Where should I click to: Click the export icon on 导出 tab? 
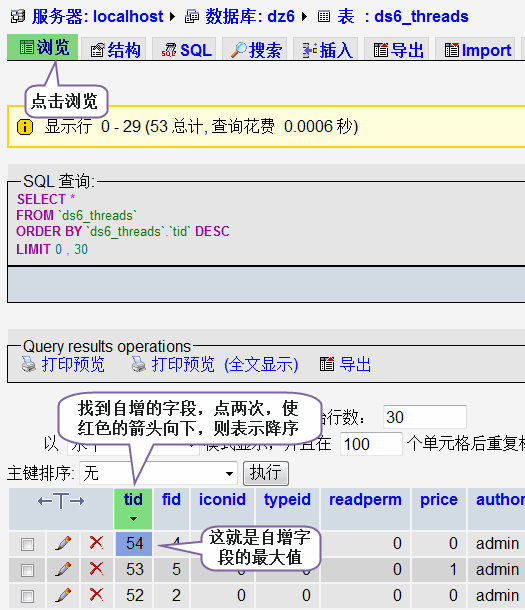pos(381,50)
